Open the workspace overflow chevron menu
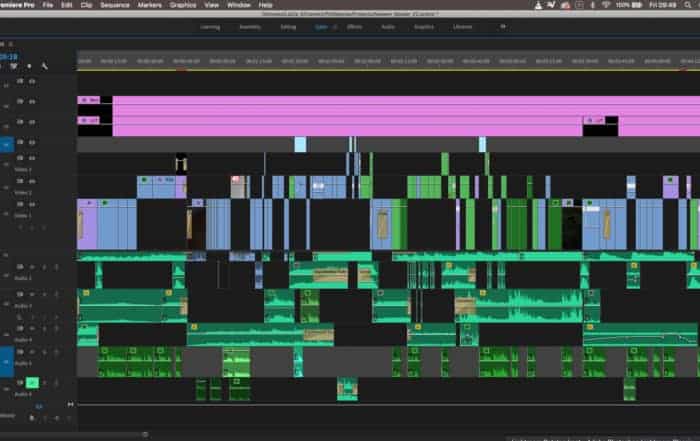The height and width of the screenshot is (441, 700). (503, 27)
